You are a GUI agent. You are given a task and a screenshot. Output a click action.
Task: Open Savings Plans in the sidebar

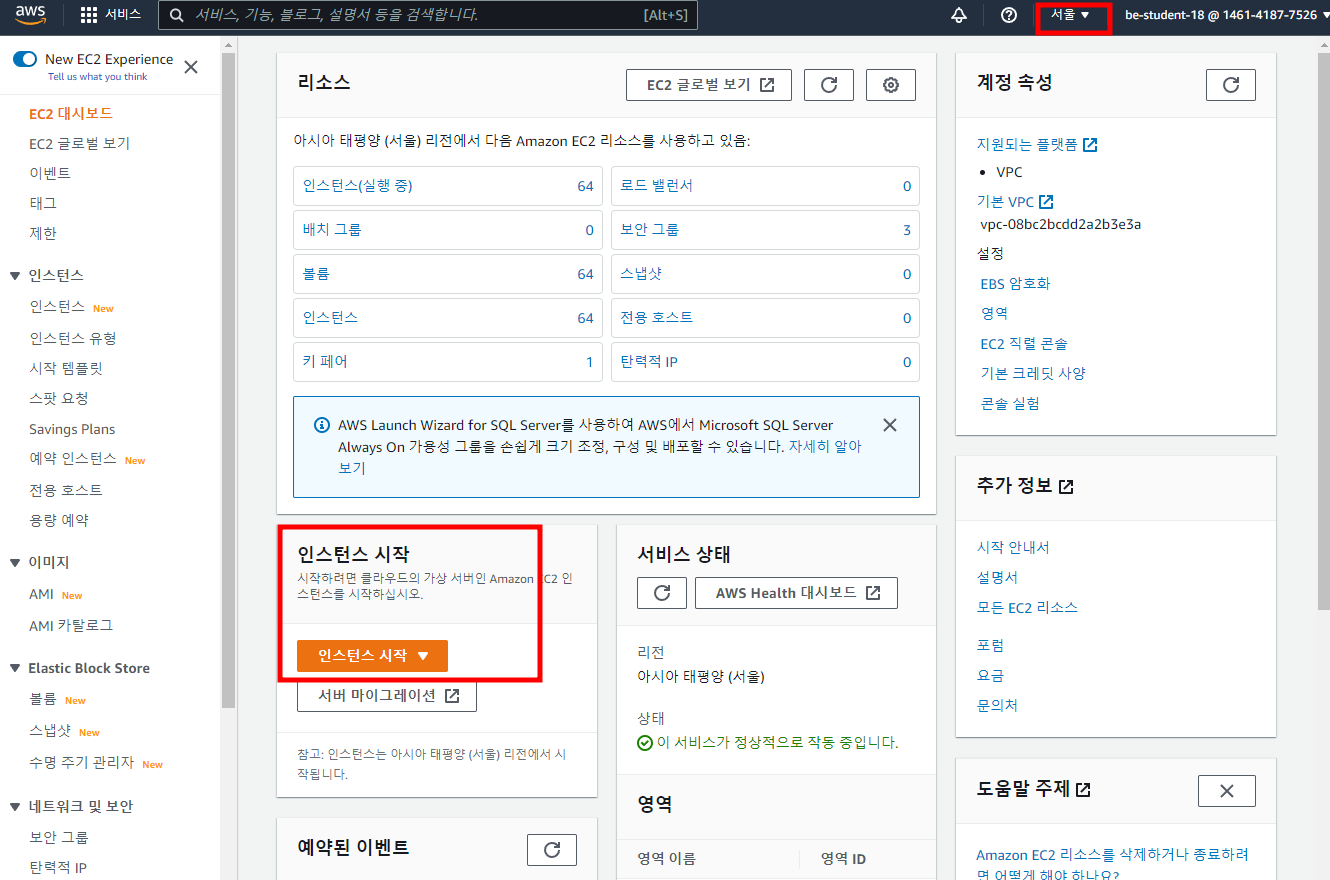click(x=72, y=429)
